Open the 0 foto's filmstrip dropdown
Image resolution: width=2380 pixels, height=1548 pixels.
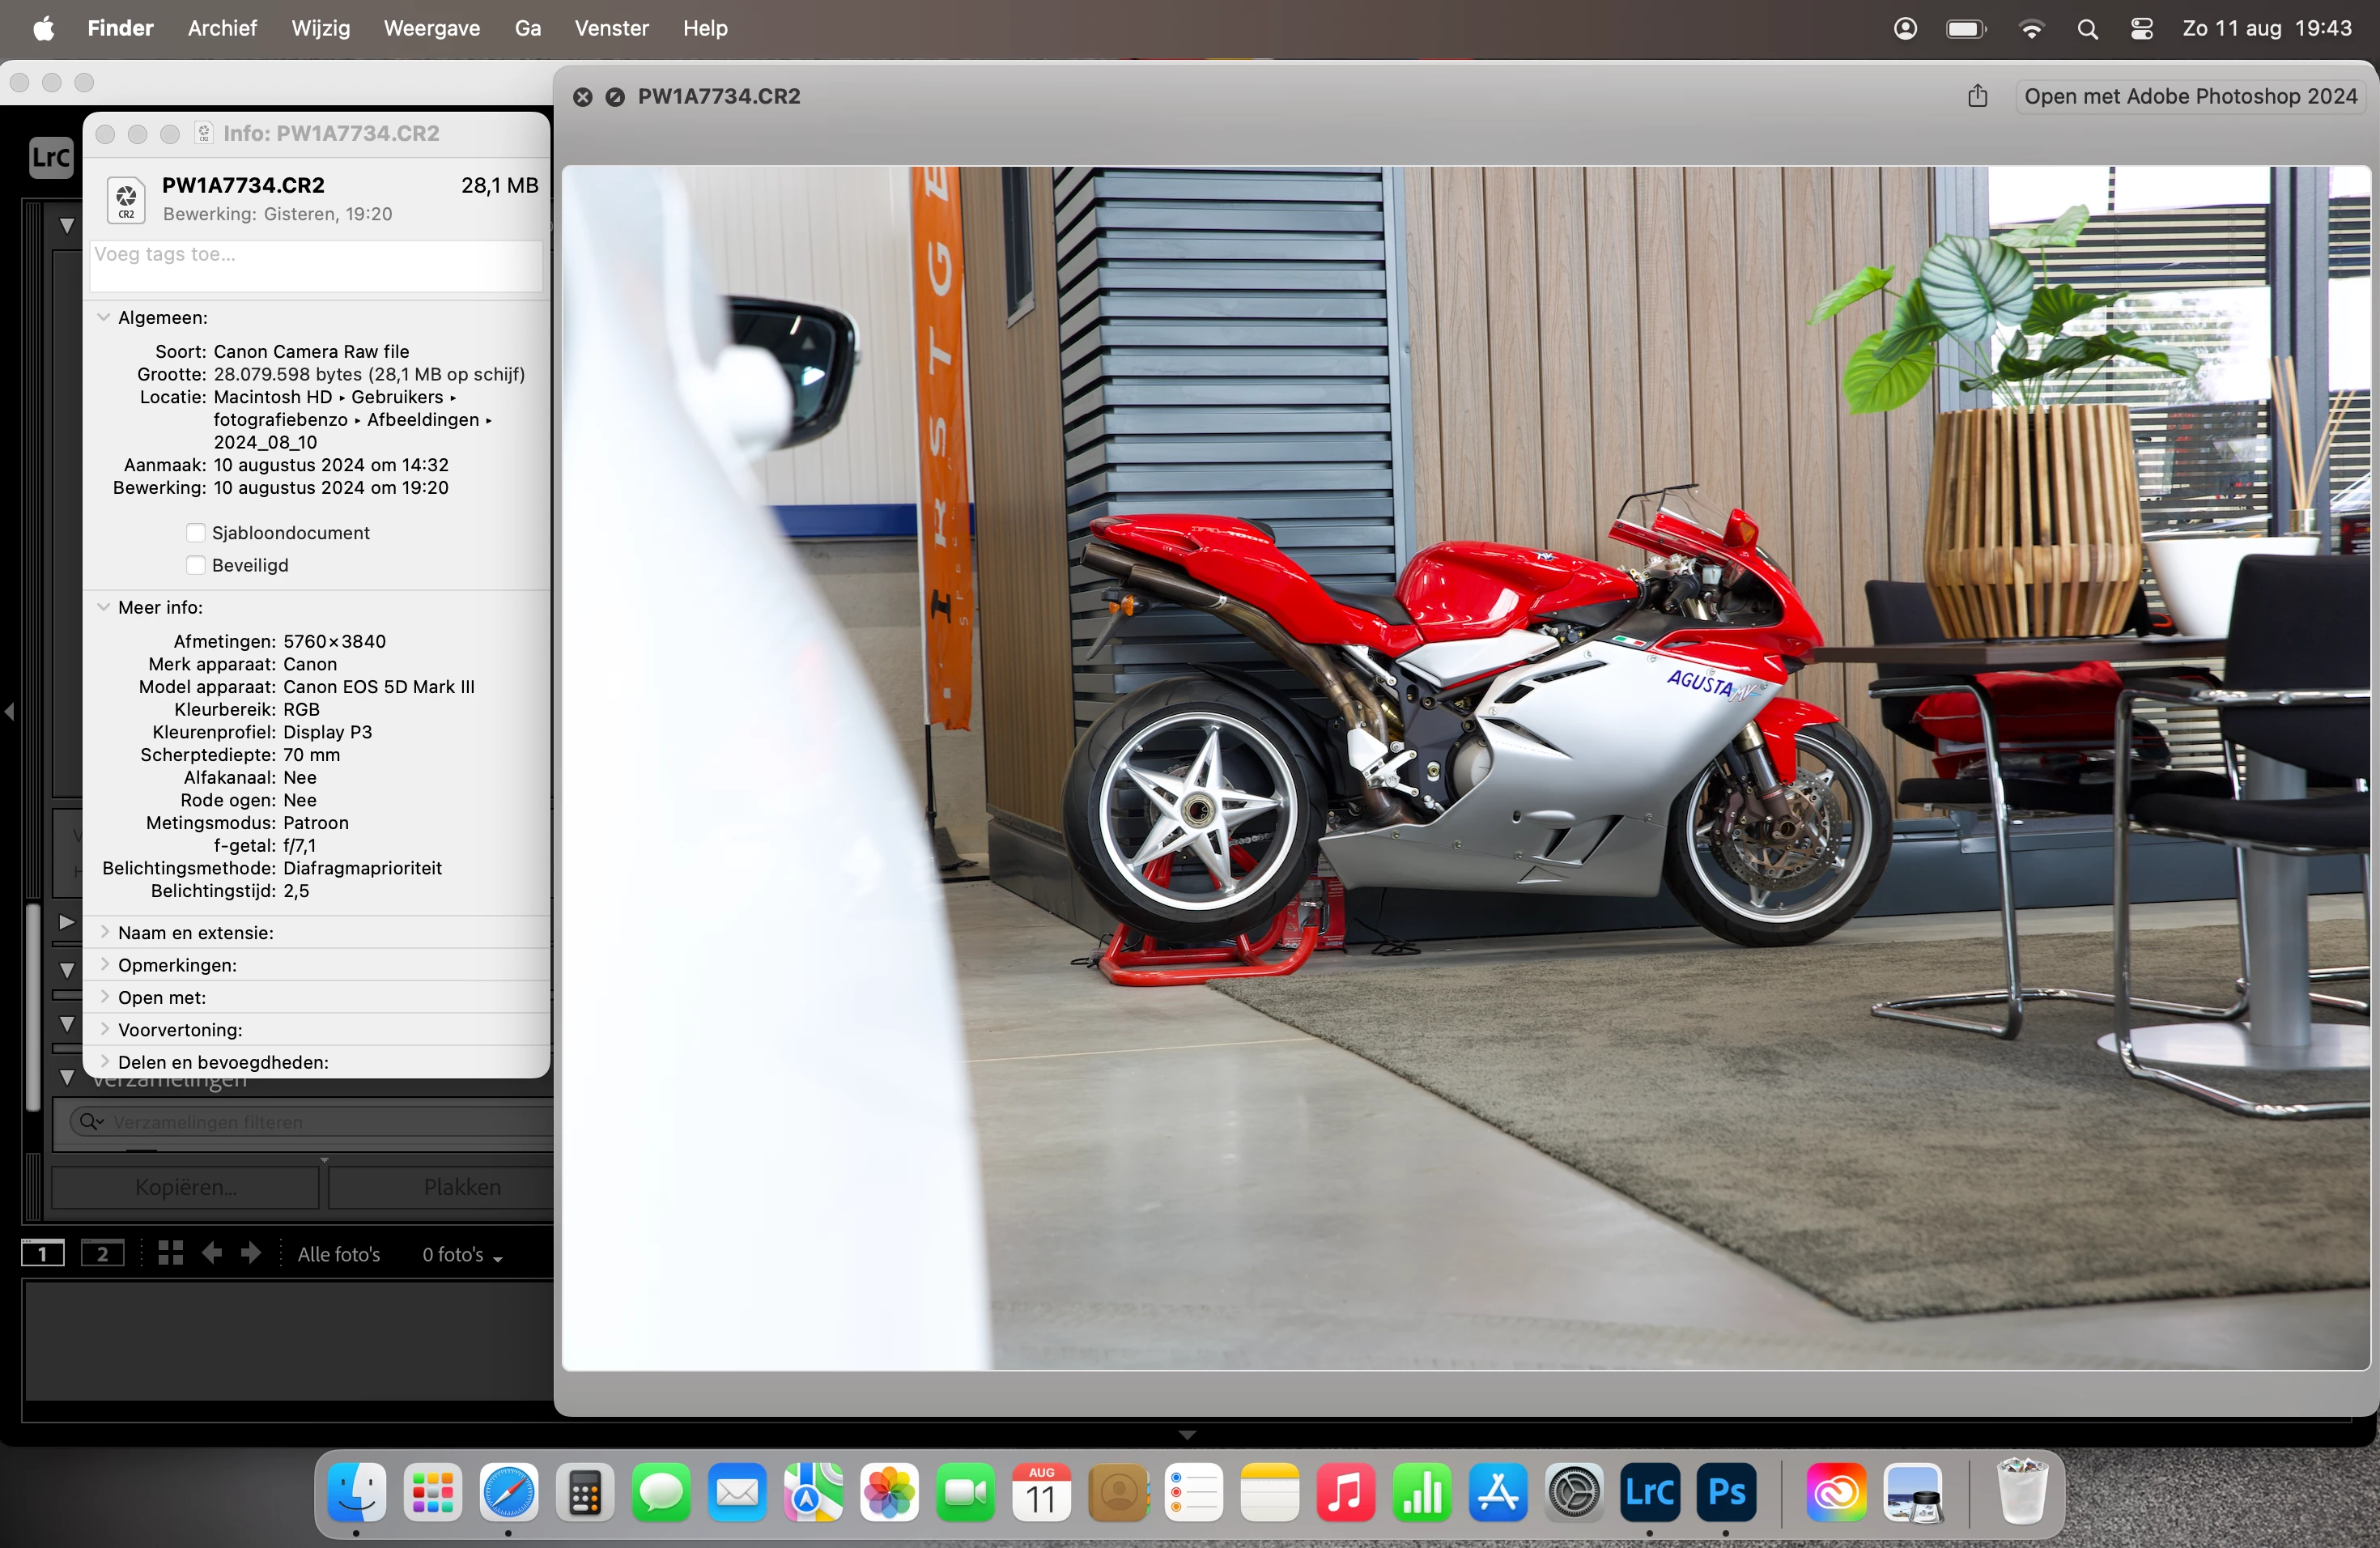[x=462, y=1254]
